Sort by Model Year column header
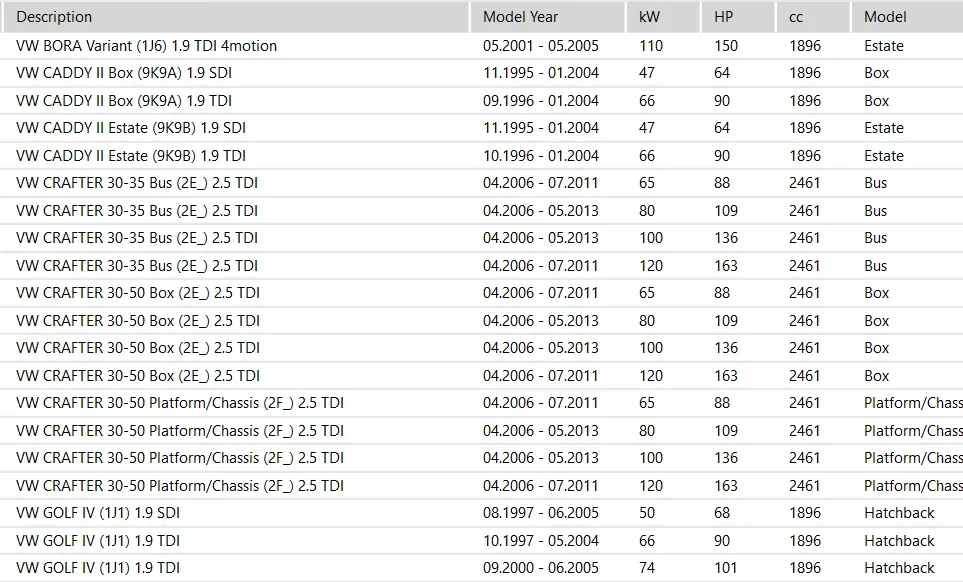 click(x=520, y=17)
